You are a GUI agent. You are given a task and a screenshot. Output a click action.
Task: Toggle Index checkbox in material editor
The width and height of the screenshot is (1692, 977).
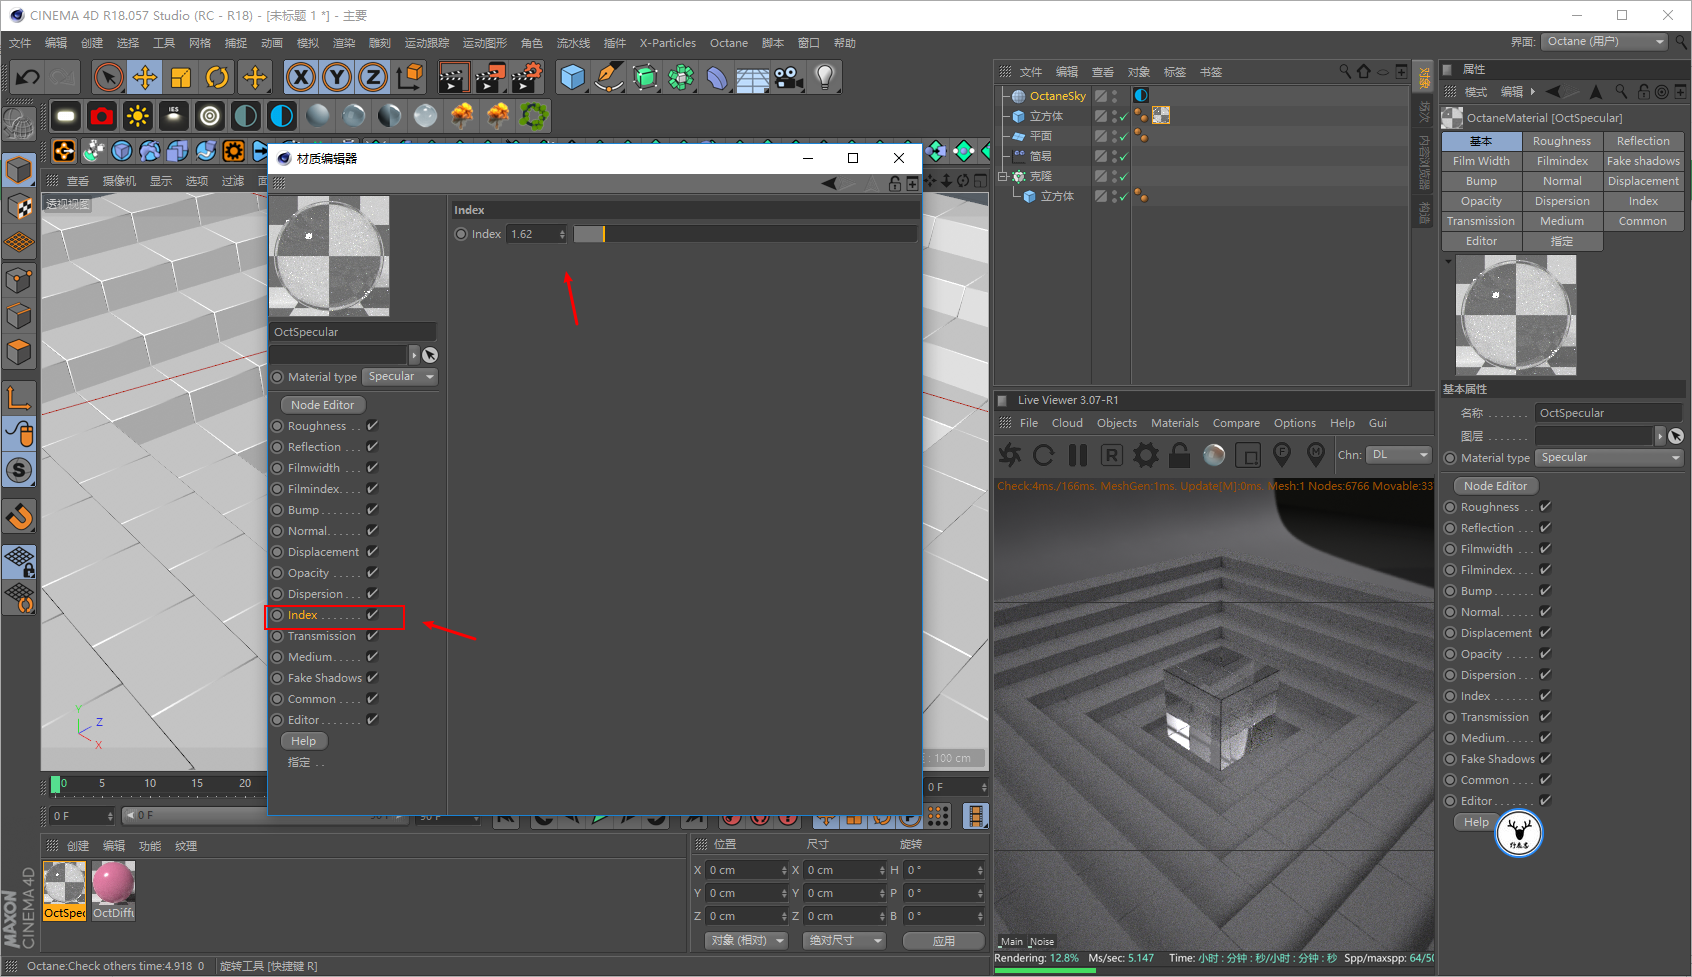point(373,614)
